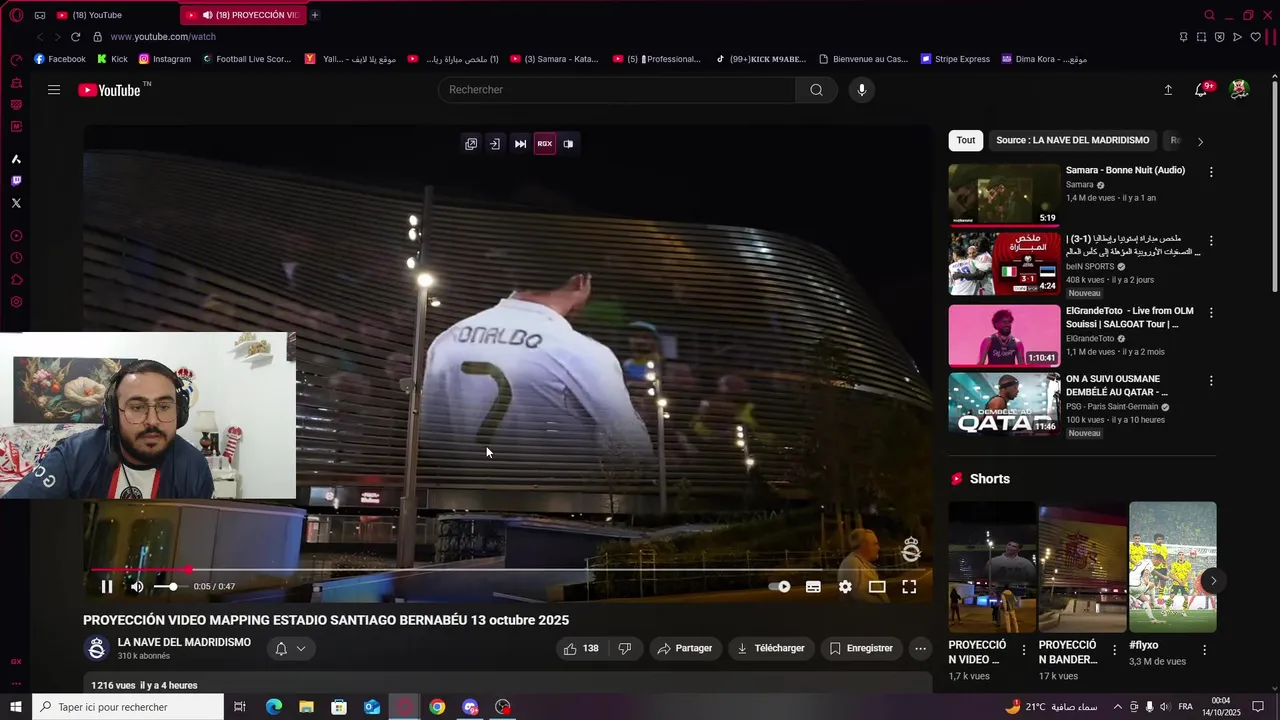Screen dimensions: 1280x720
Task: Open Microsoft Edge from taskbar
Action: [274, 707]
